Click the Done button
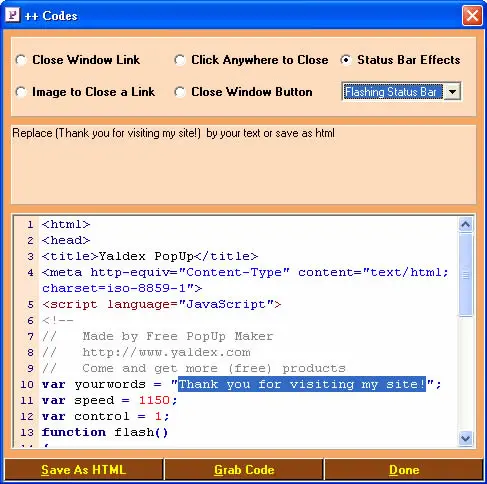 coord(404,470)
